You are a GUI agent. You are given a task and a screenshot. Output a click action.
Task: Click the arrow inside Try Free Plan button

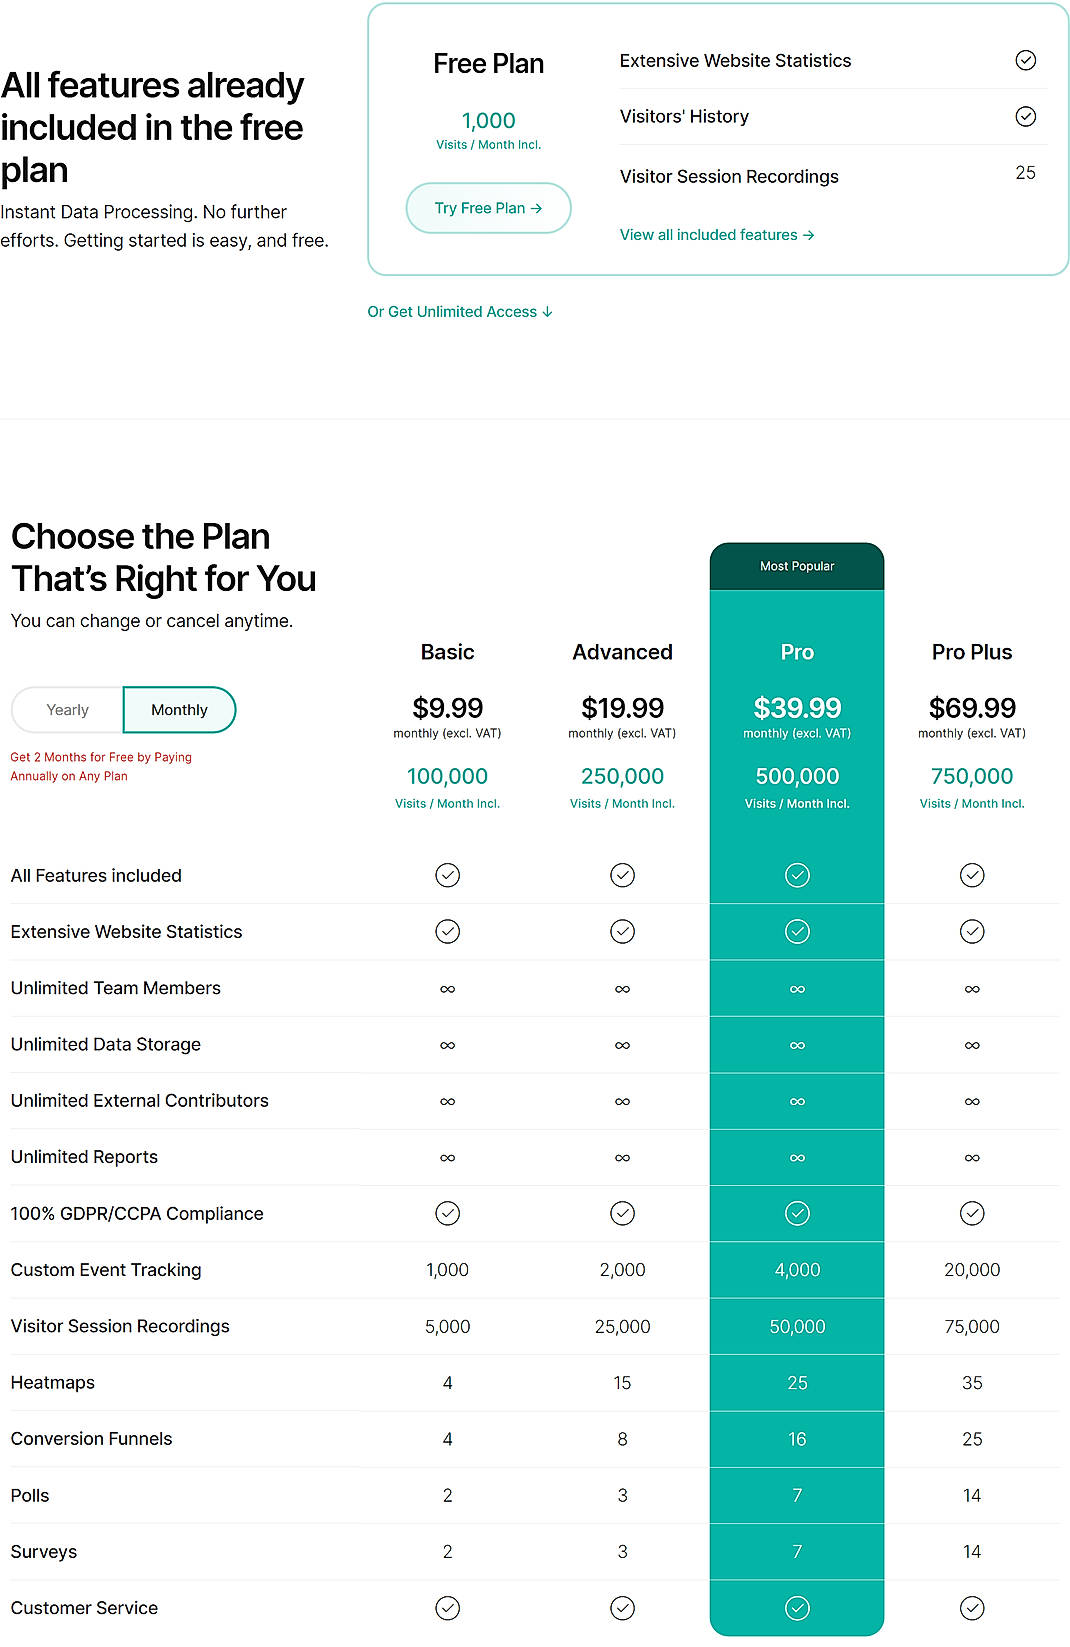pyautogui.click(x=537, y=208)
